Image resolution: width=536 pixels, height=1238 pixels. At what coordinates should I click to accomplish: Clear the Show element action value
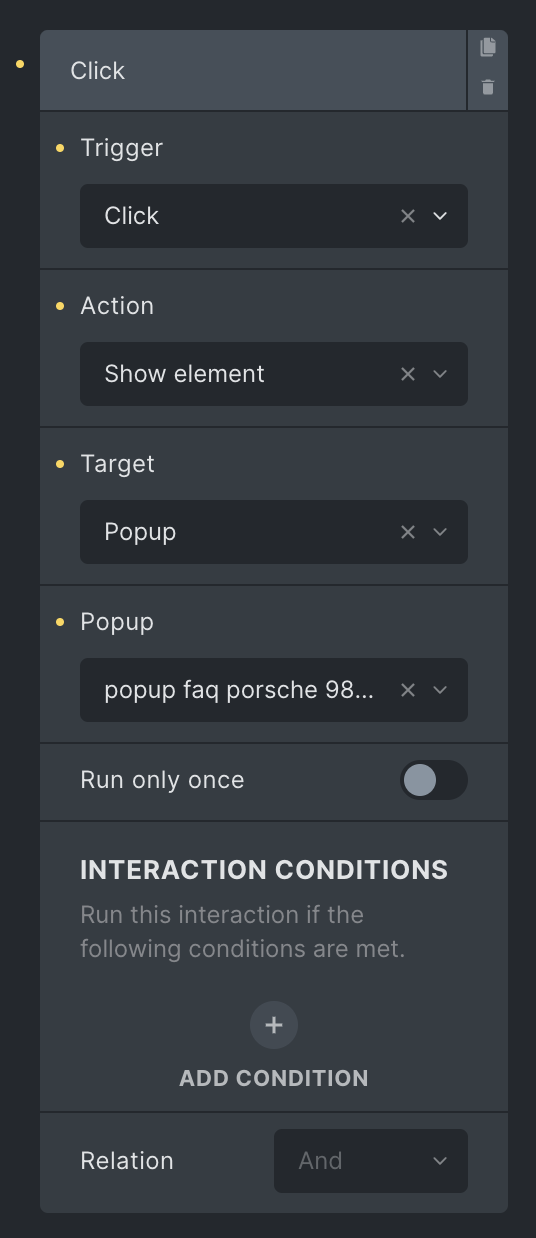408,374
